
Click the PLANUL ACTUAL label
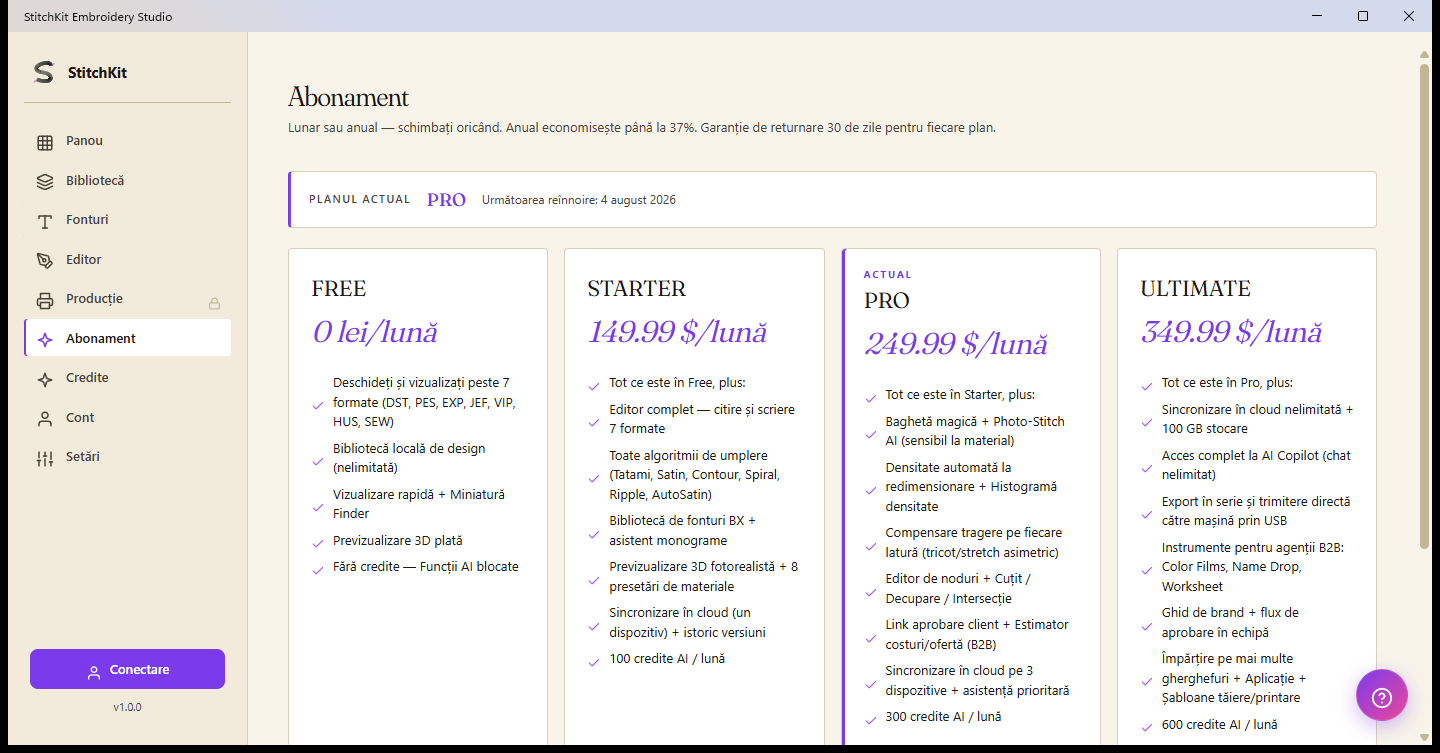point(360,200)
